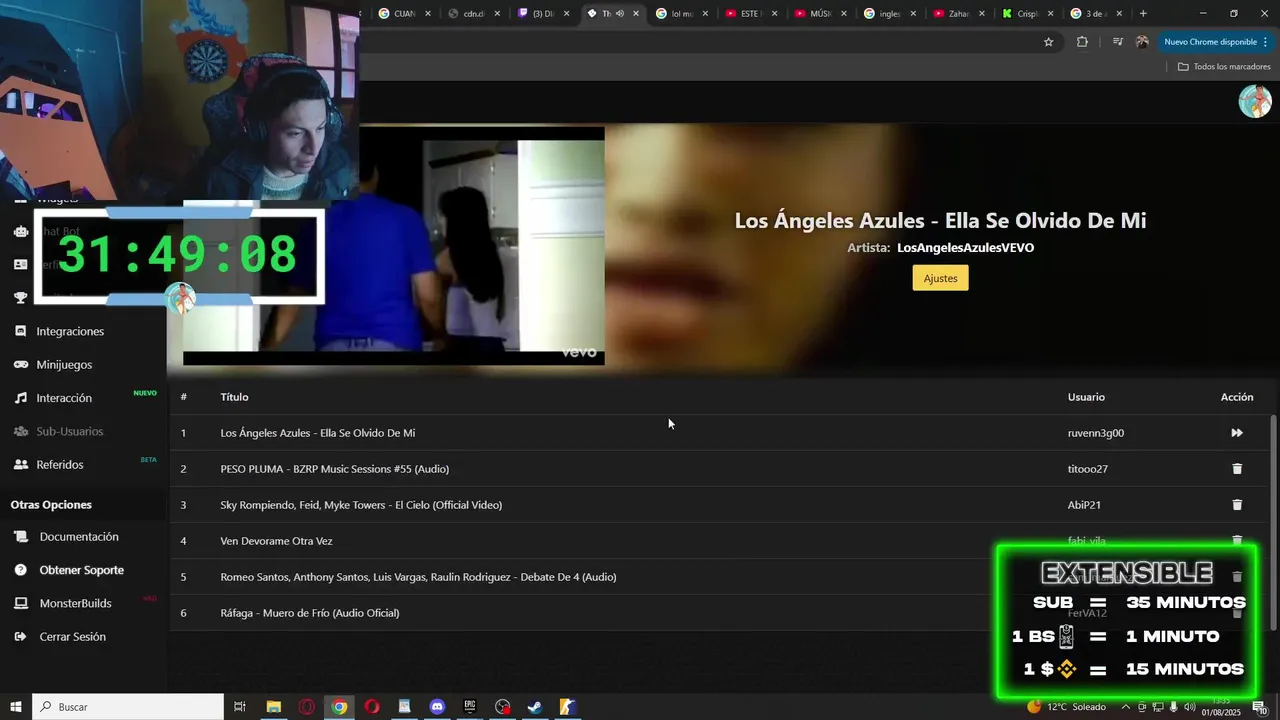Click the Documentación book icon

point(20,537)
